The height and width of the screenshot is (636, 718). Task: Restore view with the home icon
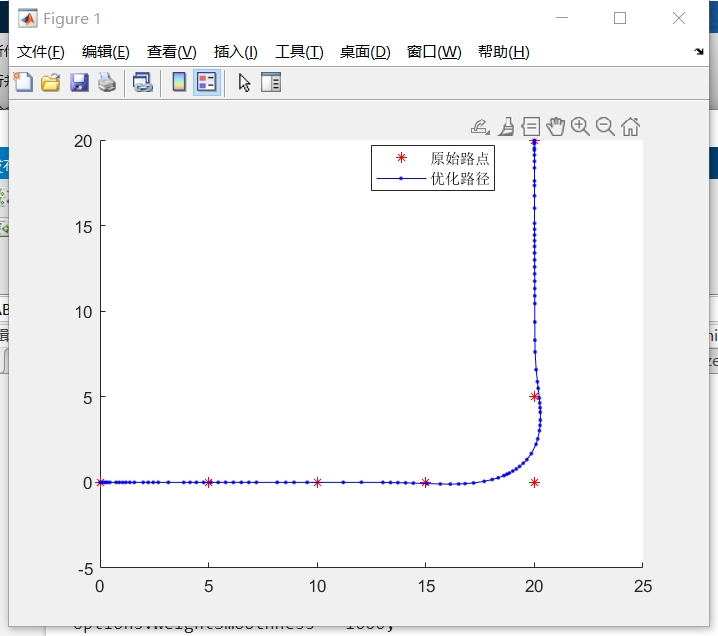[631, 127]
